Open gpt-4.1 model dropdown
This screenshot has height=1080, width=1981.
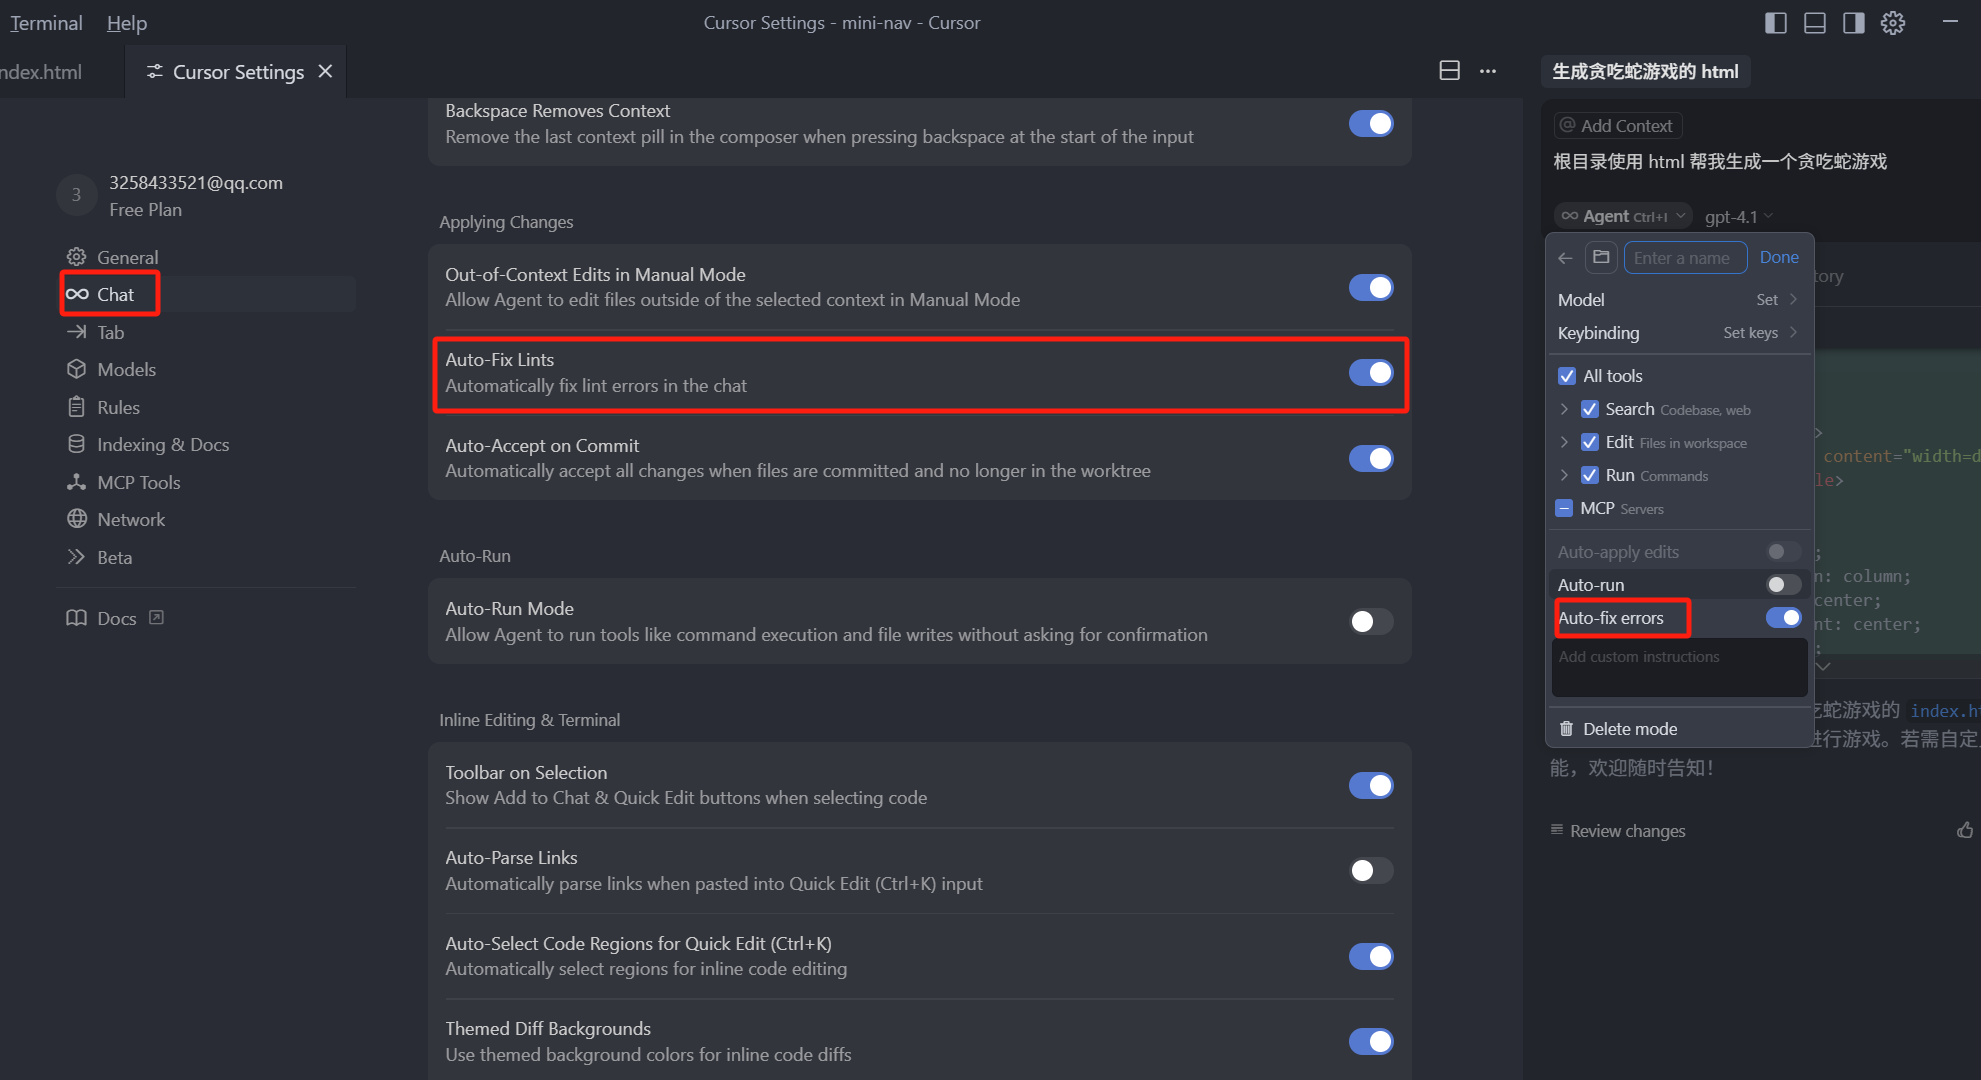1739,217
